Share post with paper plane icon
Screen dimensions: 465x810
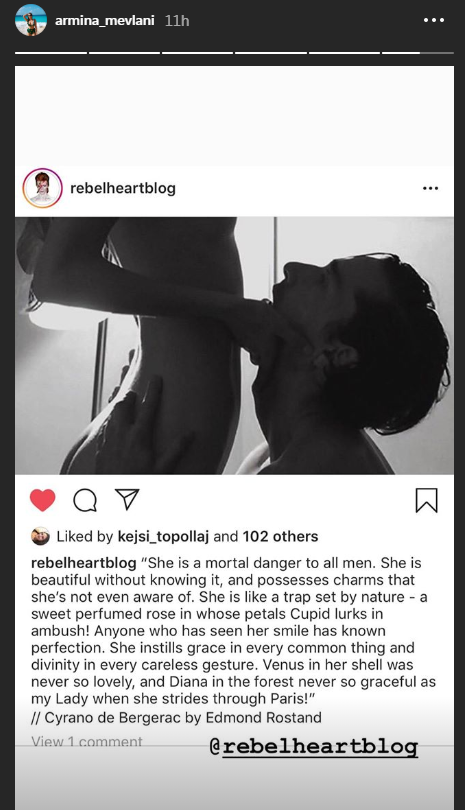127,500
